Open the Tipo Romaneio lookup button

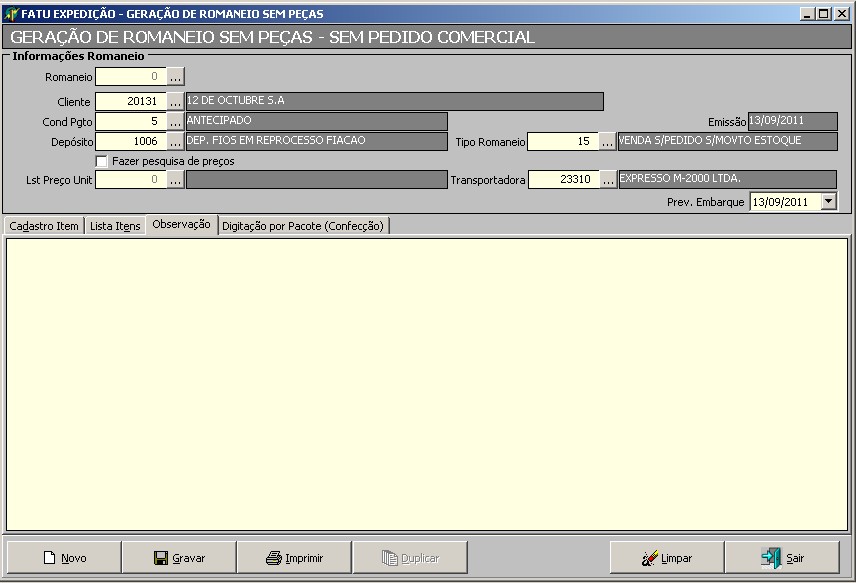tap(607, 142)
